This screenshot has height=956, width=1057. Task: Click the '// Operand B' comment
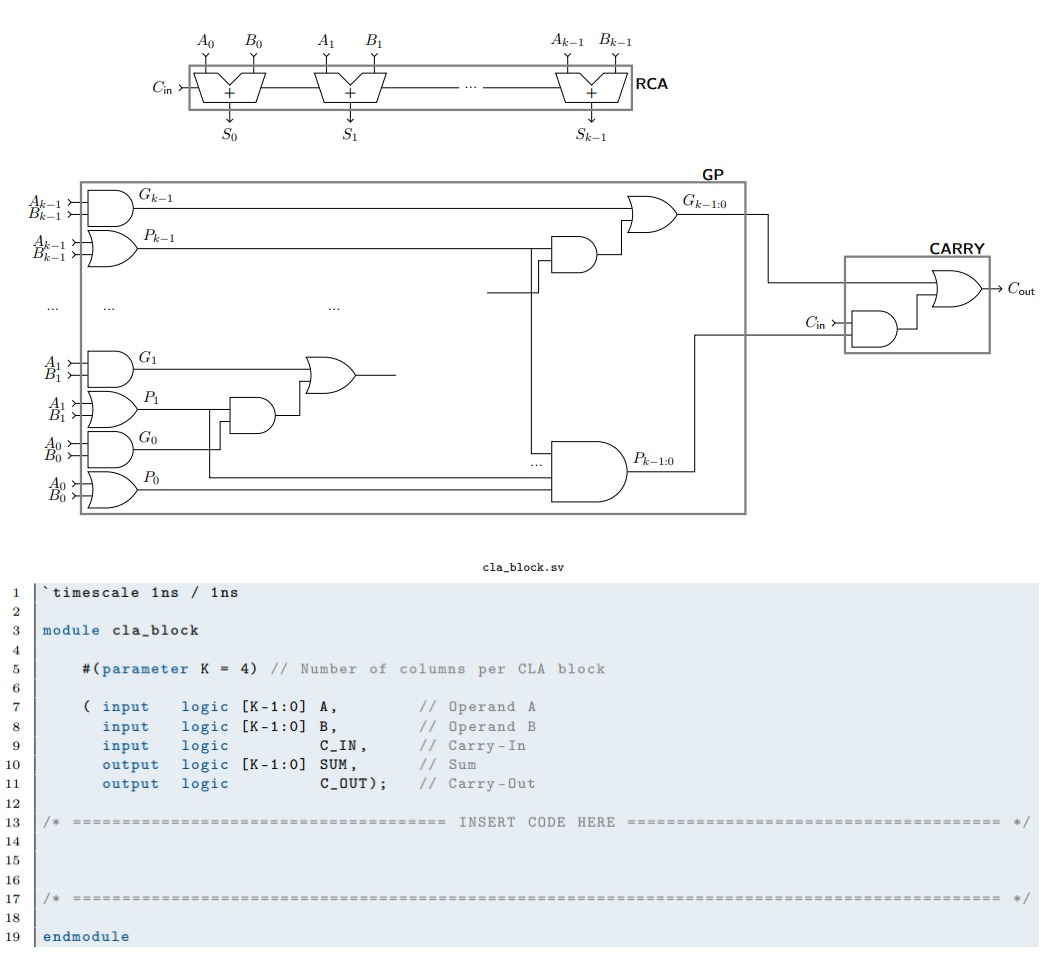click(x=477, y=727)
